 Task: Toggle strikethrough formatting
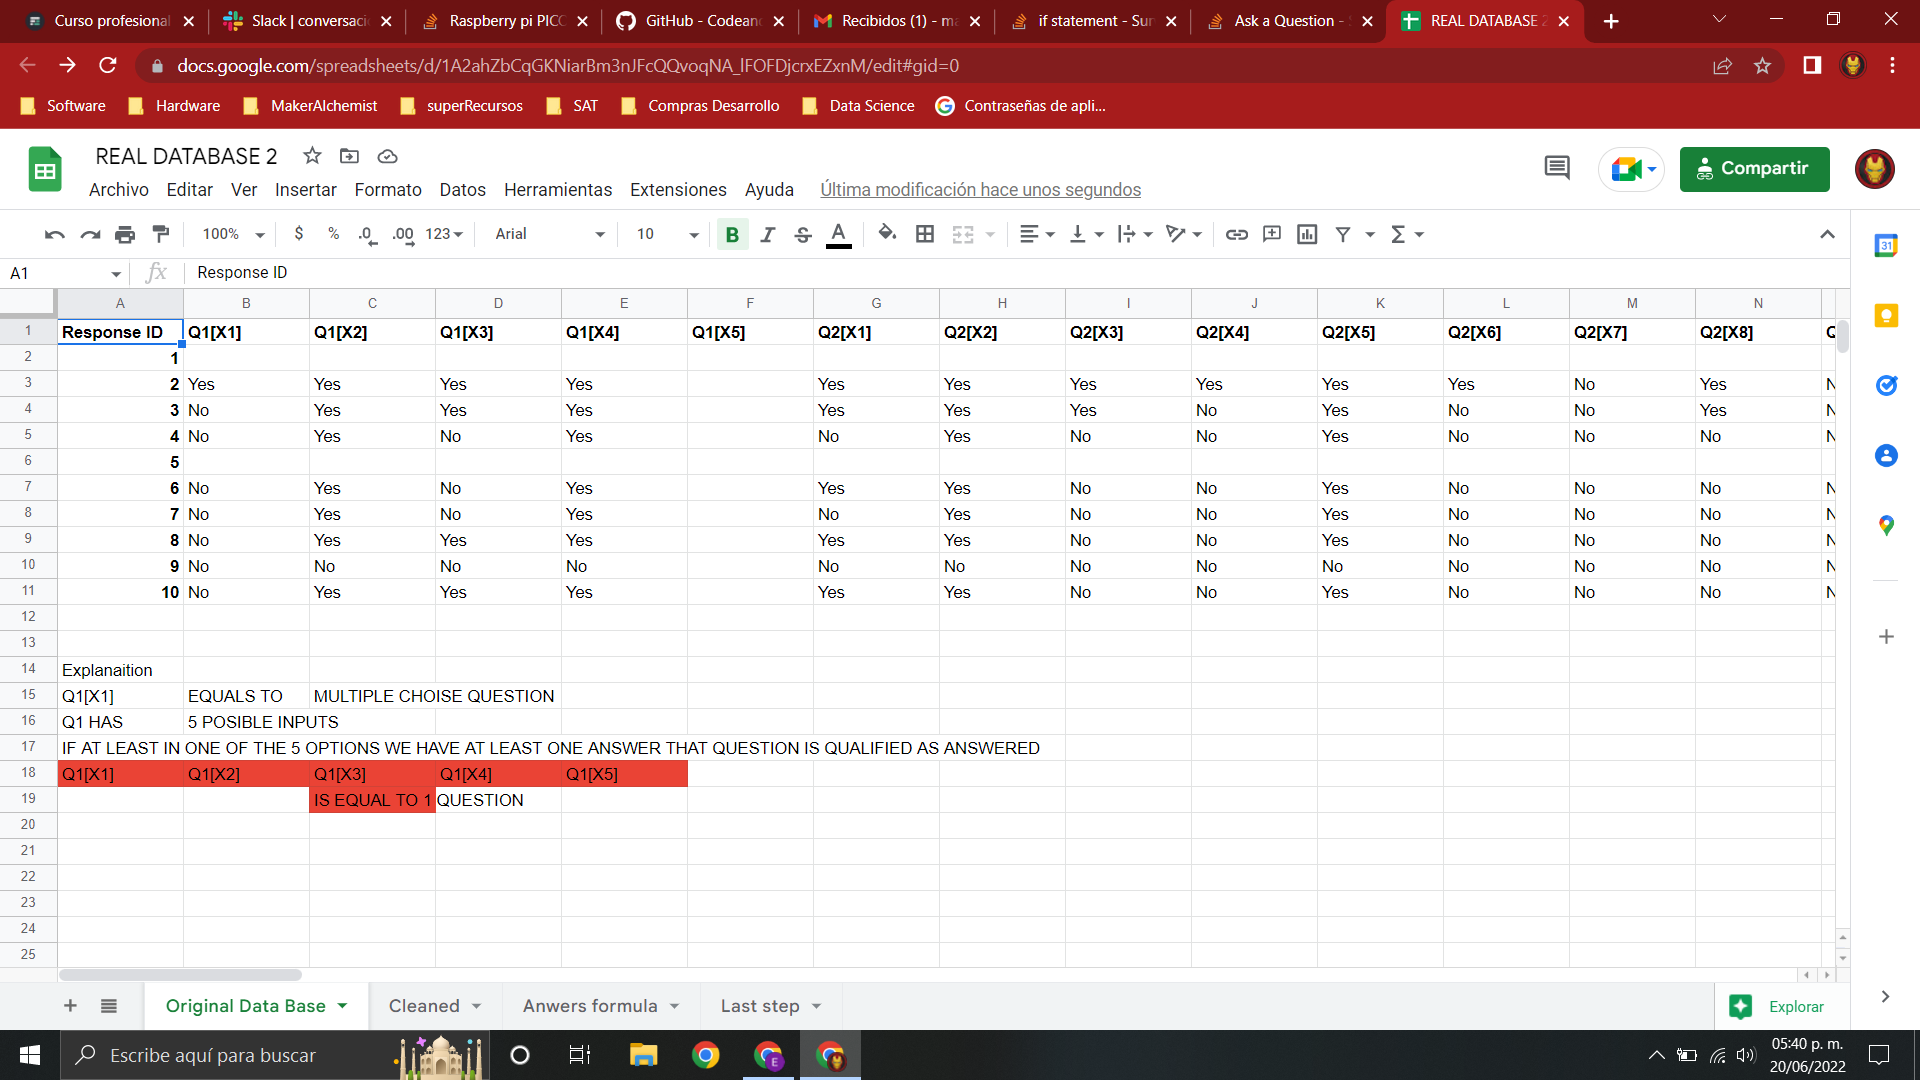coord(802,234)
